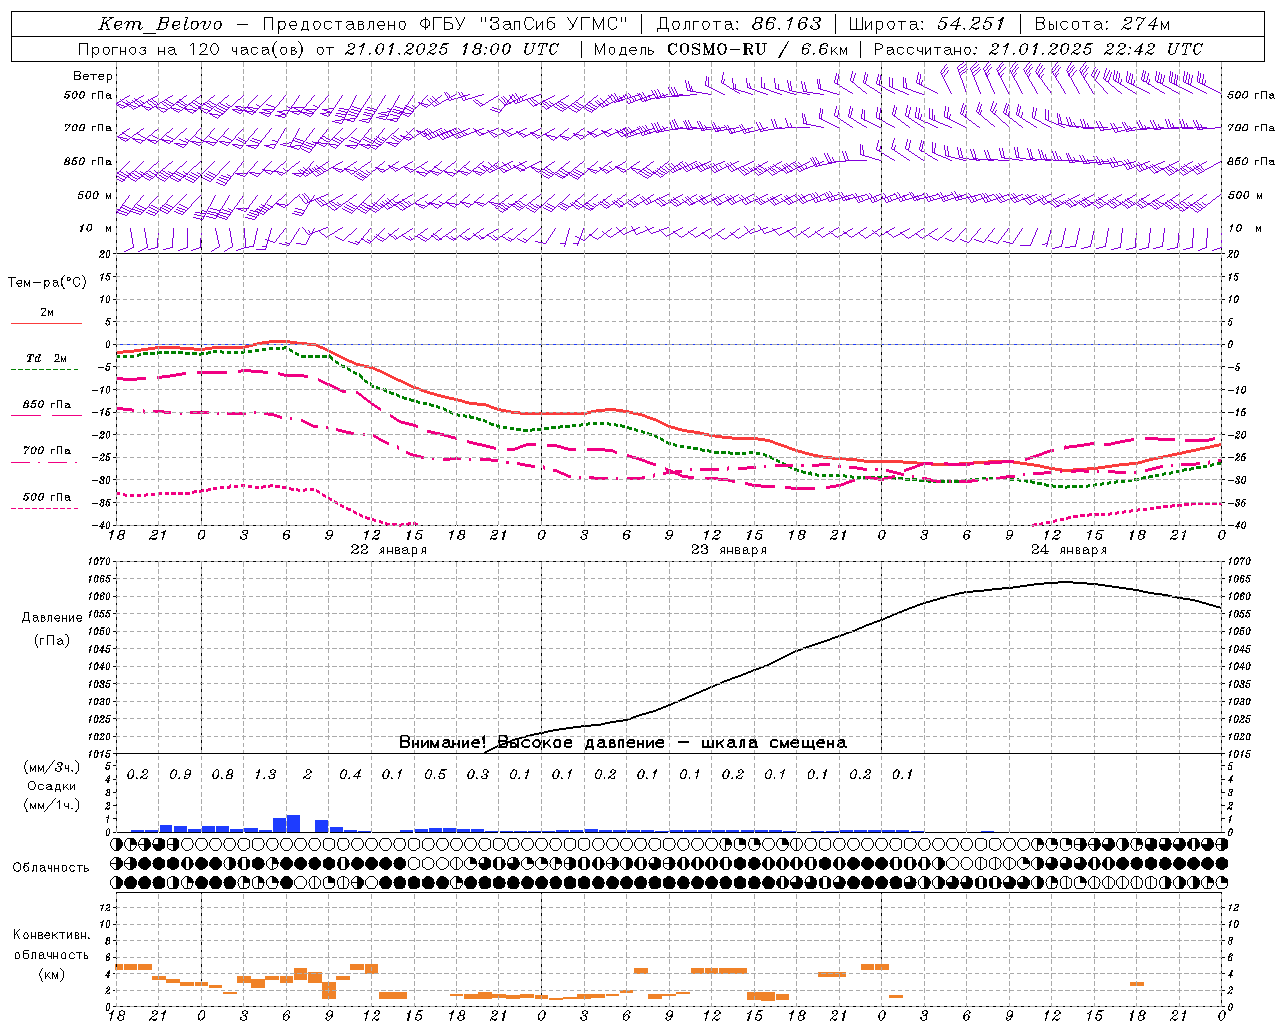The image size is (1280, 1024).
Task: Click the "500 гПа" temperature legend entry
Action: (47, 496)
